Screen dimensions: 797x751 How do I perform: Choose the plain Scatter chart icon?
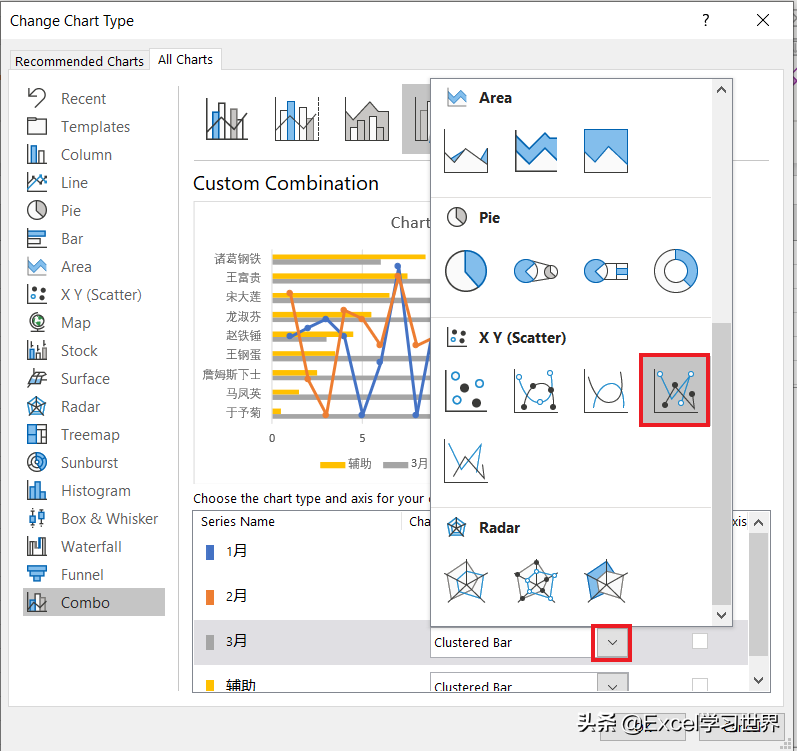coord(466,391)
